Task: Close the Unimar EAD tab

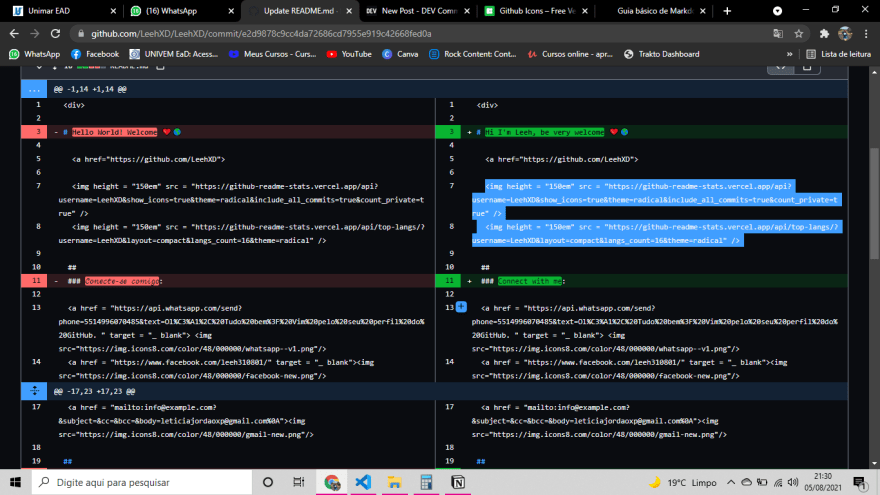Action: [x=113, y=11]
